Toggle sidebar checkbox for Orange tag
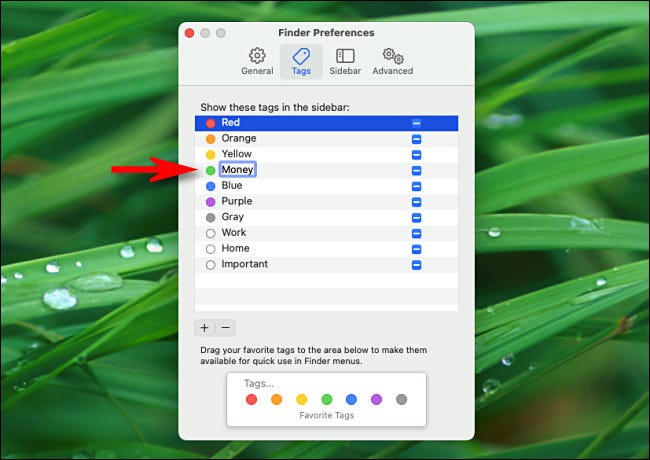This screenshot has width=650, height=460. point(416,139)
